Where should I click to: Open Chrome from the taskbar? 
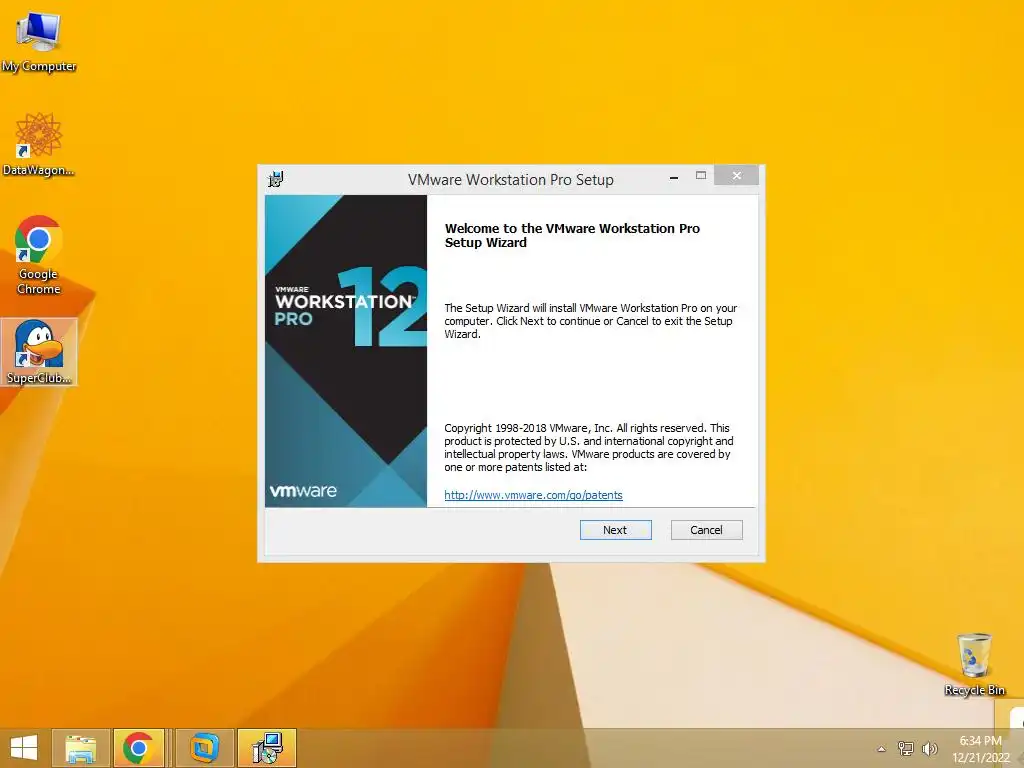point(138,748)
